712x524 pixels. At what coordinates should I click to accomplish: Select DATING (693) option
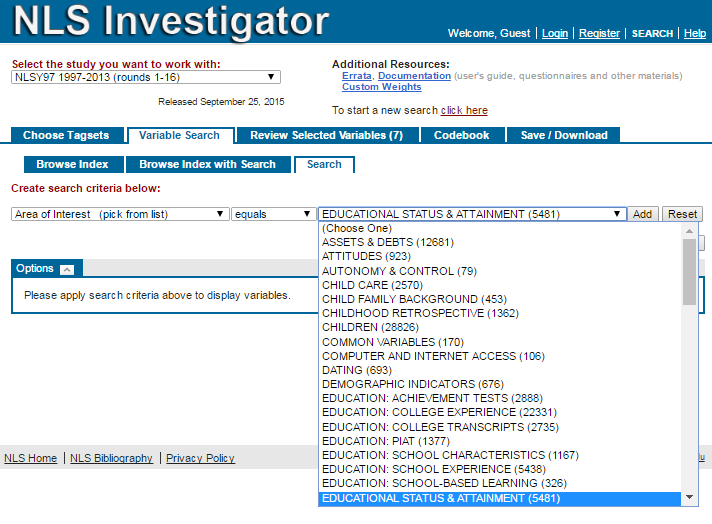click(x=499, y=370)
